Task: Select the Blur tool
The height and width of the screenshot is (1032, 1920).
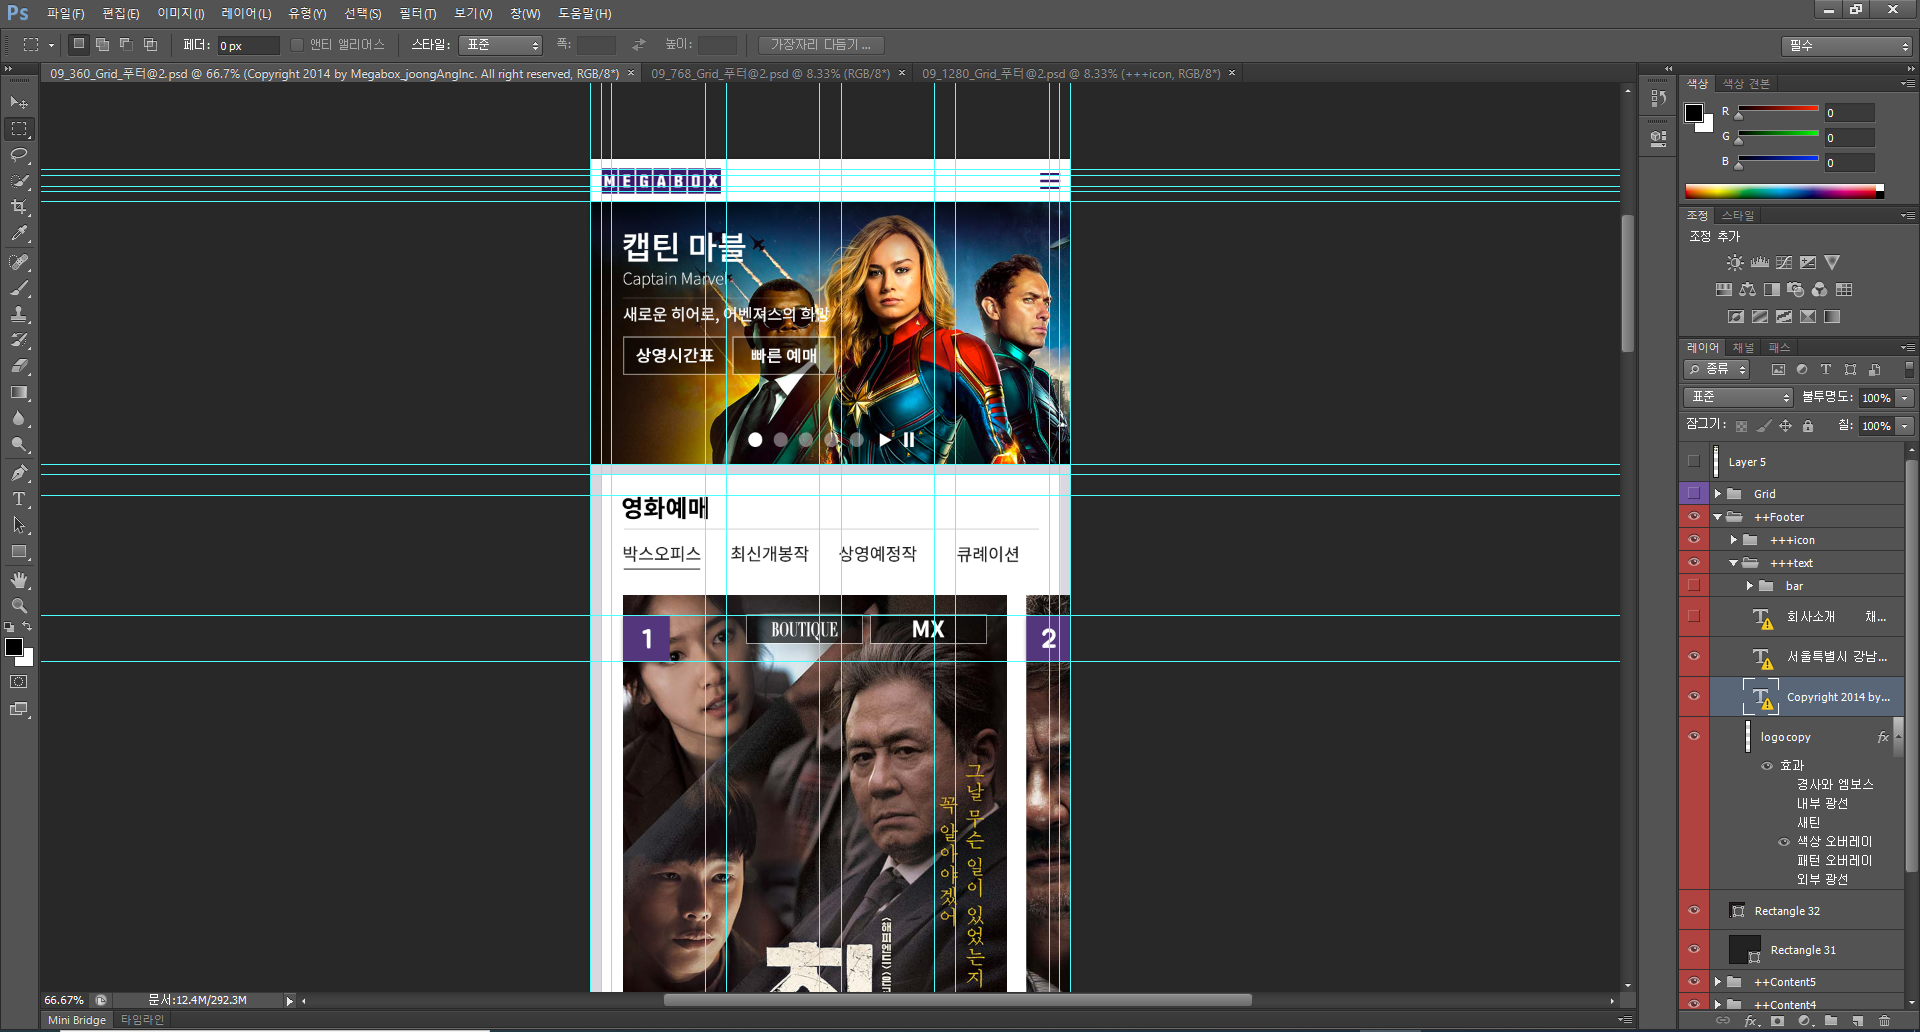Action: tap(19, 418)
